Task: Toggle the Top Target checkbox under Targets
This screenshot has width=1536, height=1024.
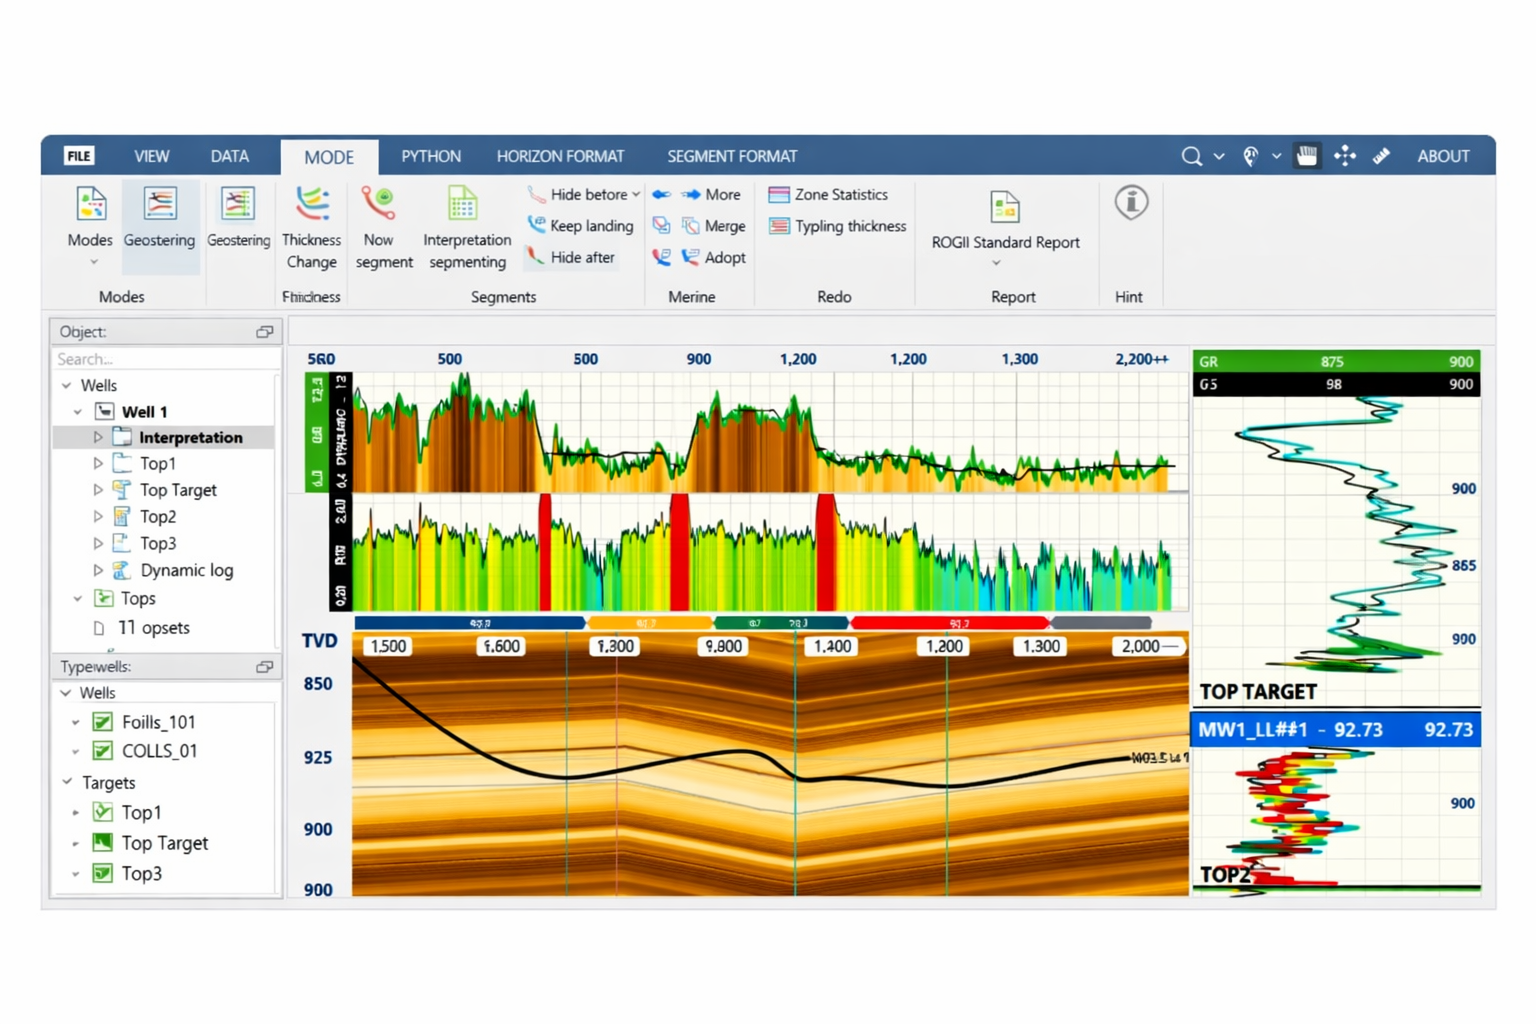Action: [102, 843]
